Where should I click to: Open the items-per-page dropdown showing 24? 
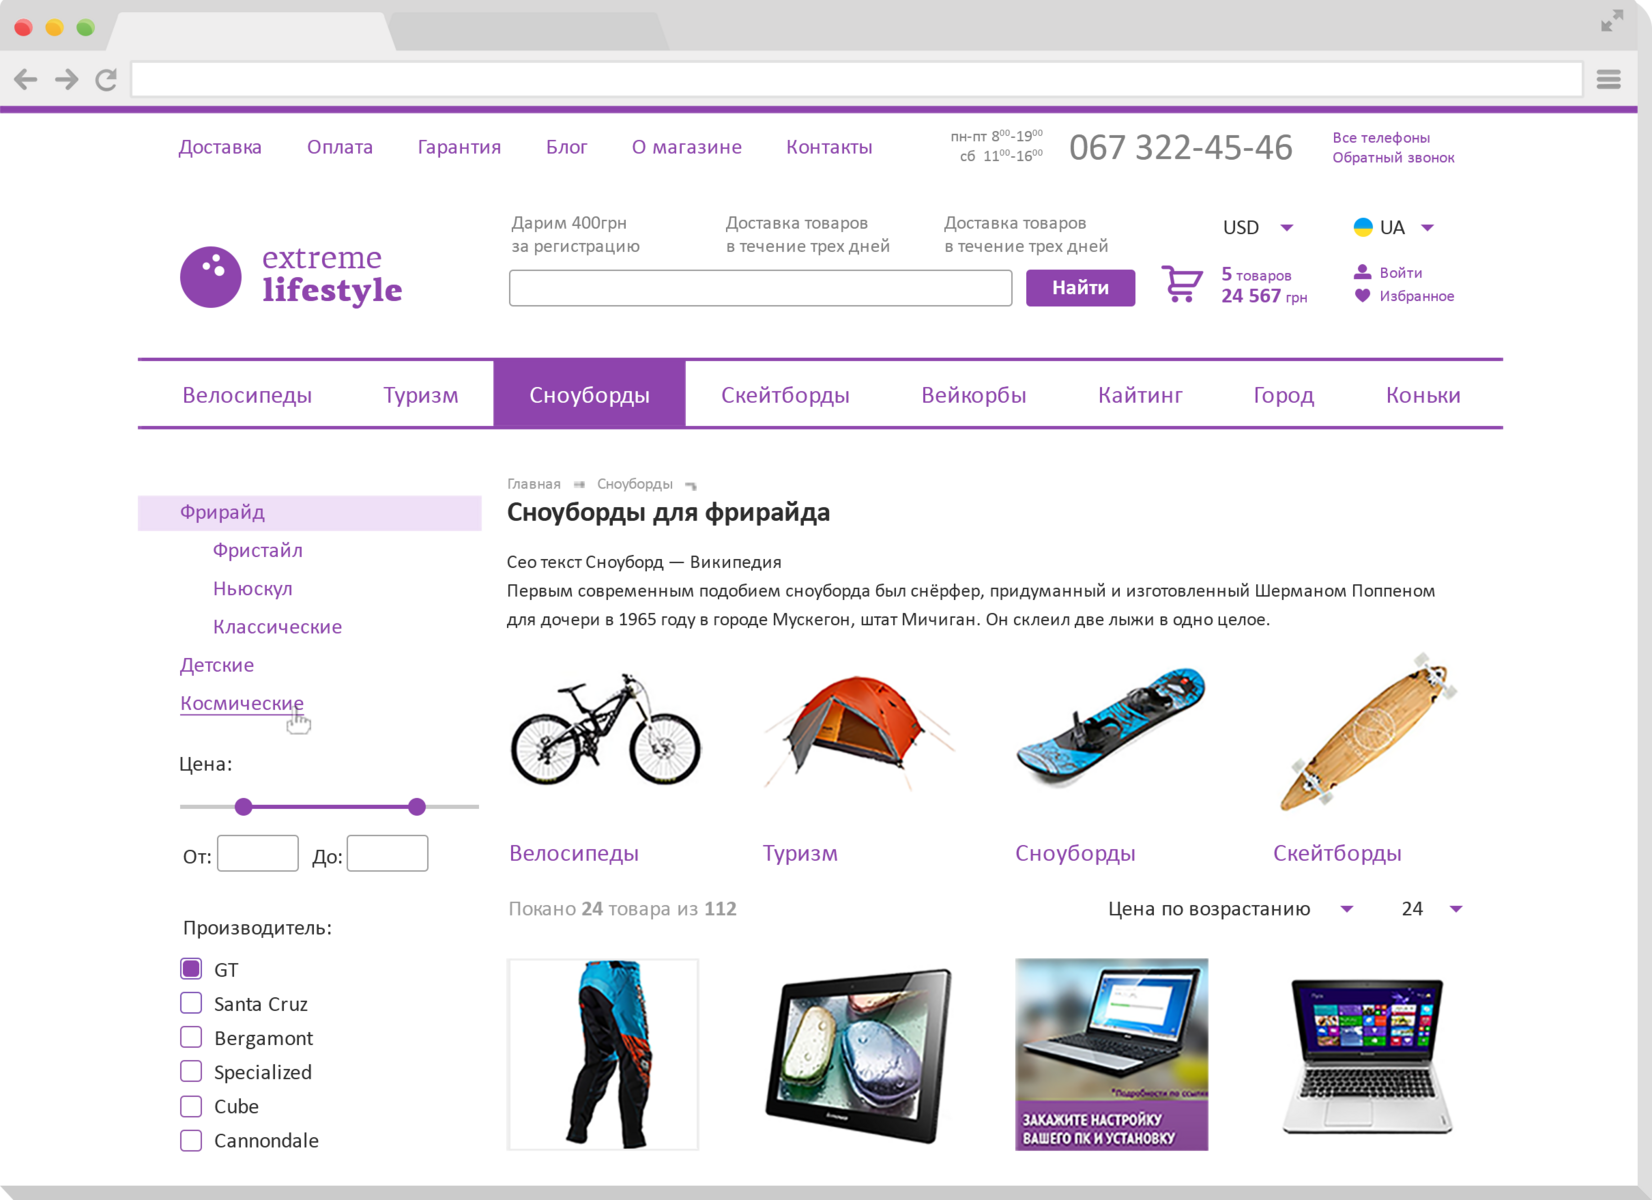click(x=1432, y=909)
